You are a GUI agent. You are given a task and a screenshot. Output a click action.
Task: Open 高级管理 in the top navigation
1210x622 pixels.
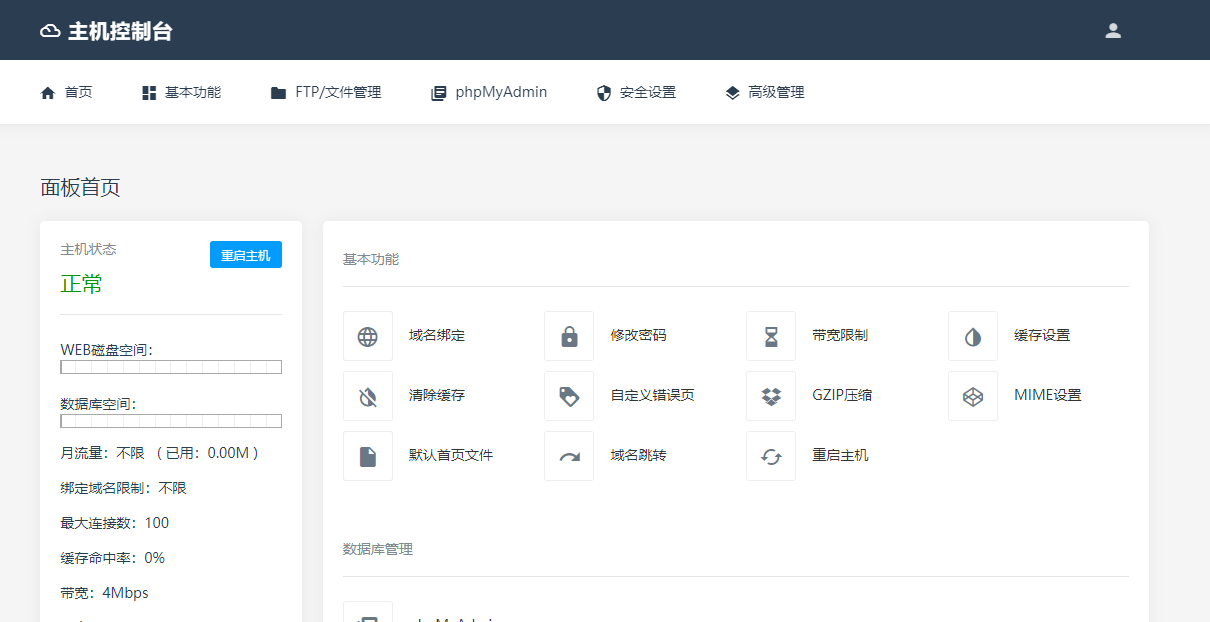pyautogui.click(x=763, y=92)
